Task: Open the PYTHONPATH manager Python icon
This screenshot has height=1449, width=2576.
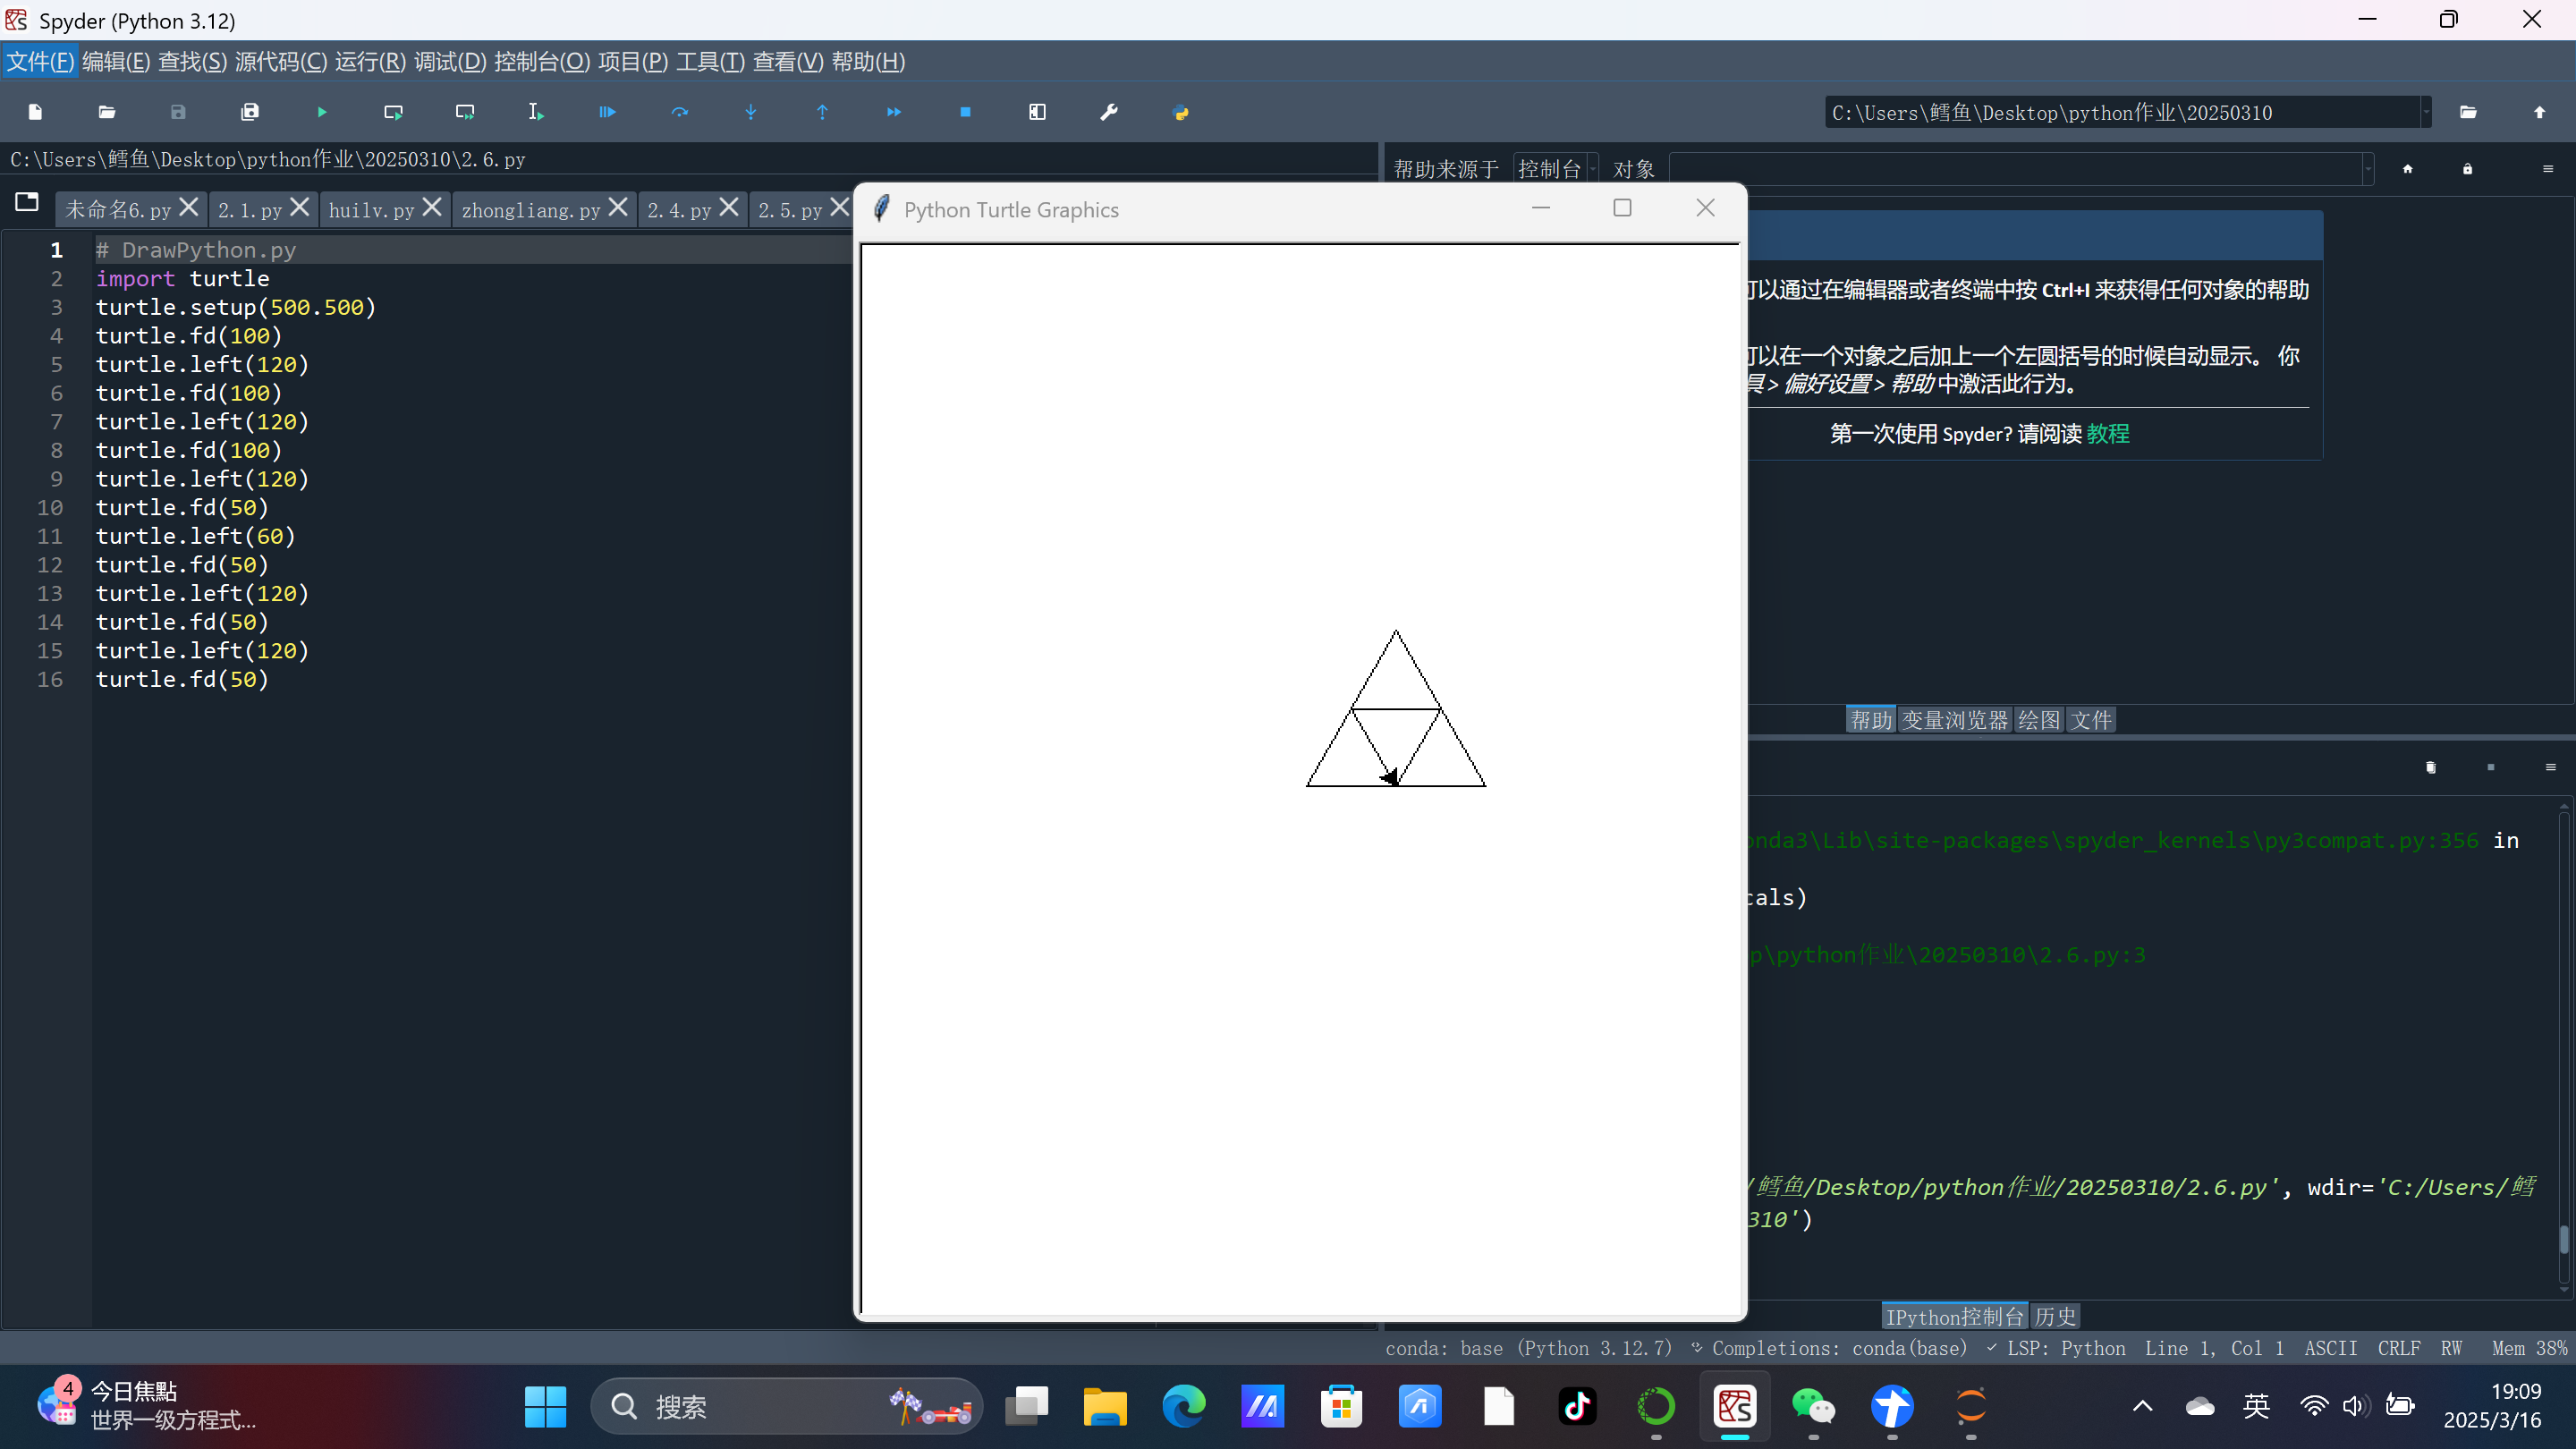Action: [x=1180, y=112]
